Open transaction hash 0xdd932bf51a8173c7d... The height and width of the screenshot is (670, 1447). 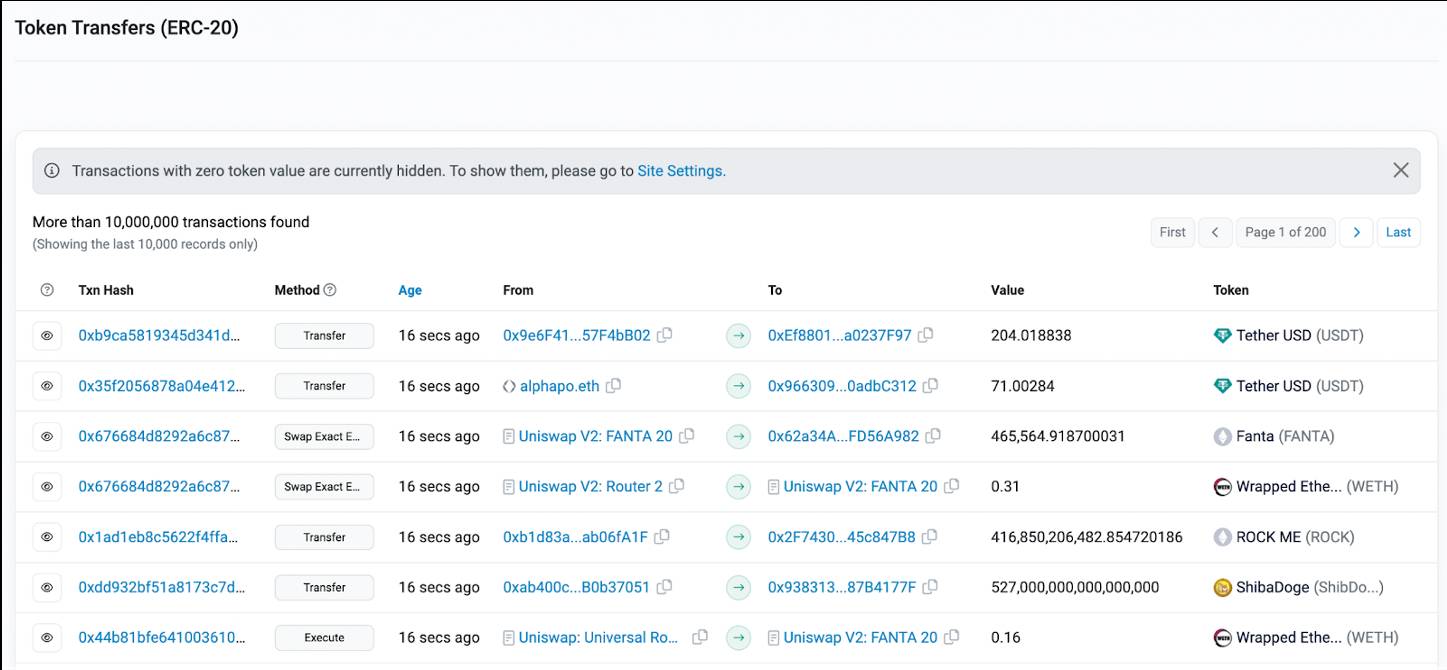[x=162, y=587]
